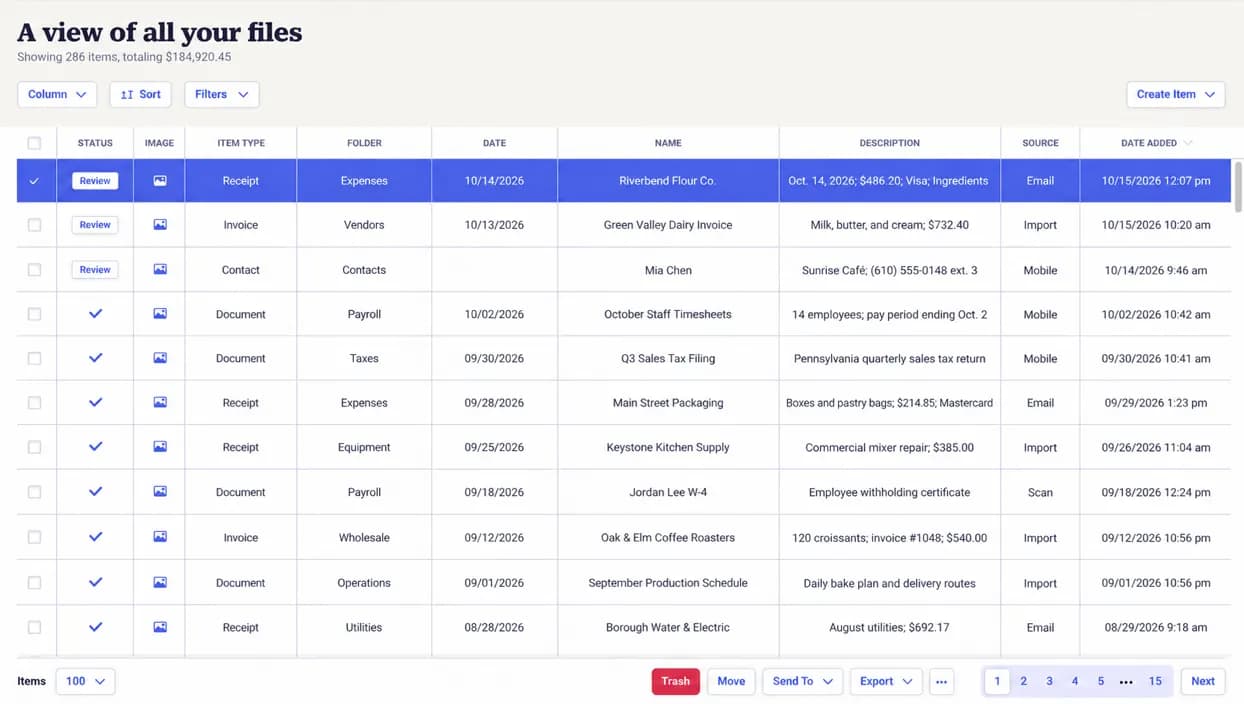Click Review for Riverbend Flour Co.
The height and width of the screenshot is (704, 1244).
pos(95,181)
